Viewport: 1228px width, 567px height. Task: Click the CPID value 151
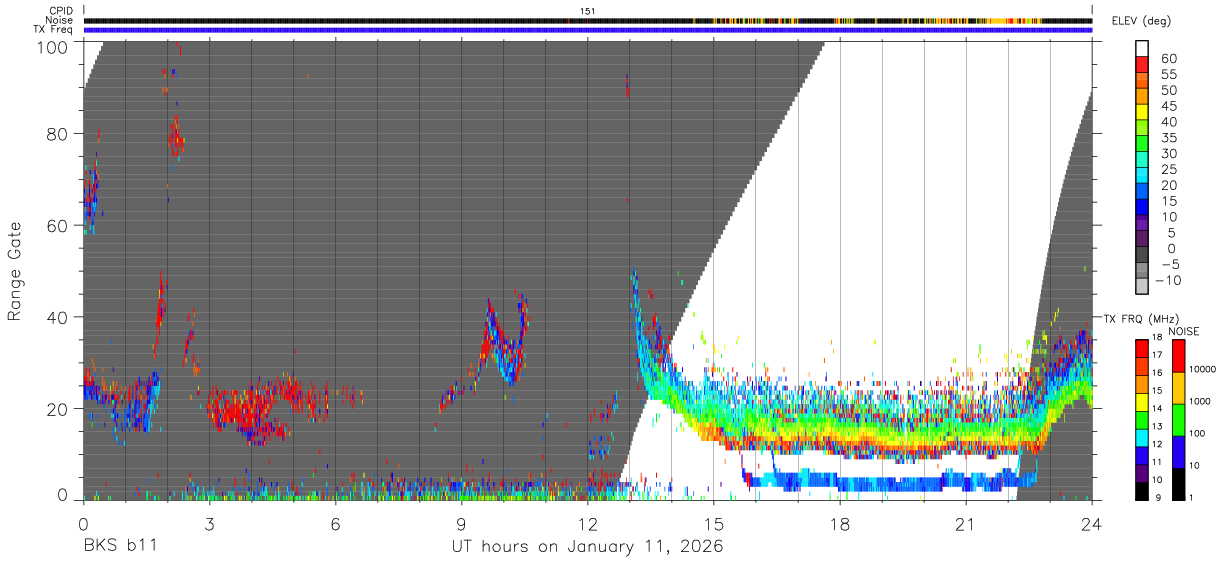[x=588, y=11]
